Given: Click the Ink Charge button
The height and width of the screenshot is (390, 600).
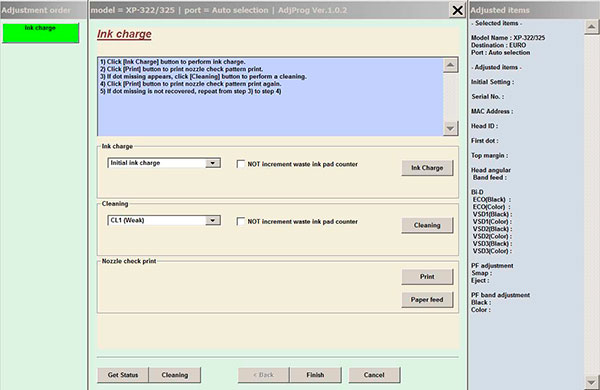Looking at the screenshot, I should (427, 168).
